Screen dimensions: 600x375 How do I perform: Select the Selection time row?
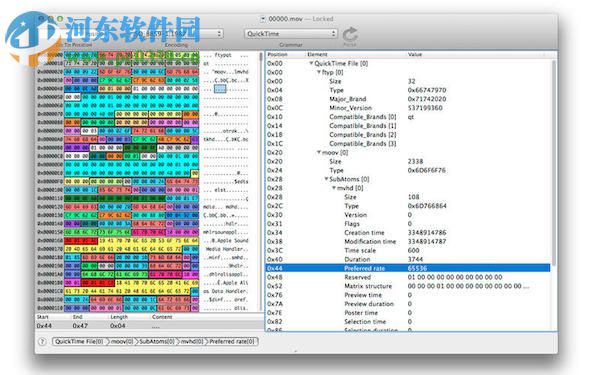[x=408, y=321]
